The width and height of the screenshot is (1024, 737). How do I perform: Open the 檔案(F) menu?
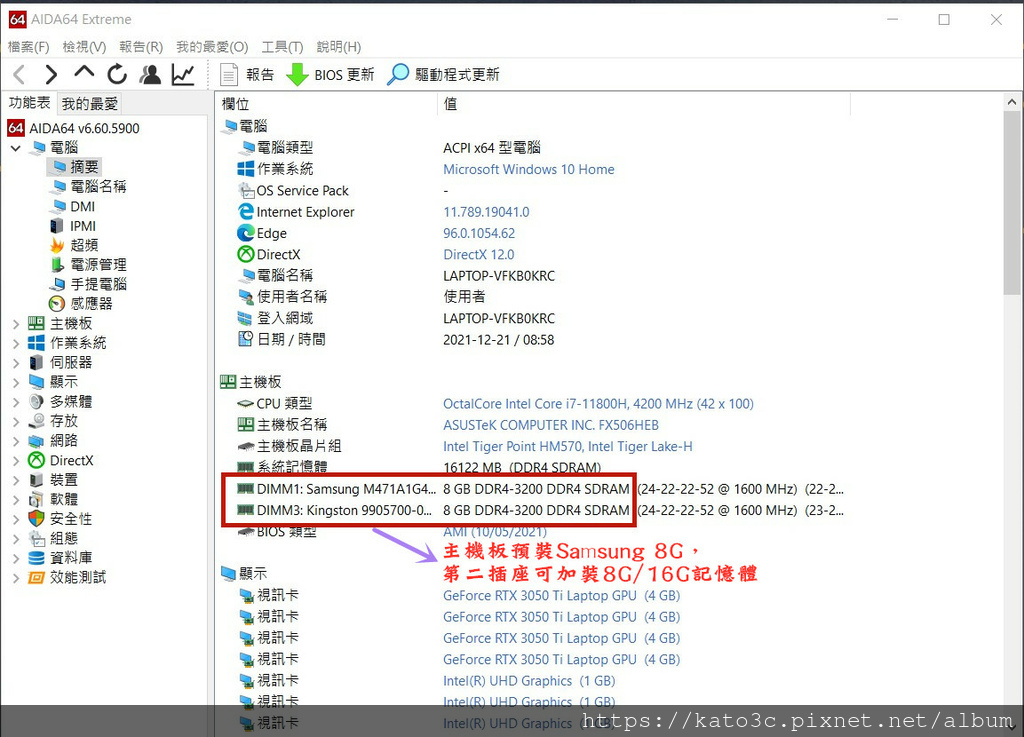coord(28,47)
